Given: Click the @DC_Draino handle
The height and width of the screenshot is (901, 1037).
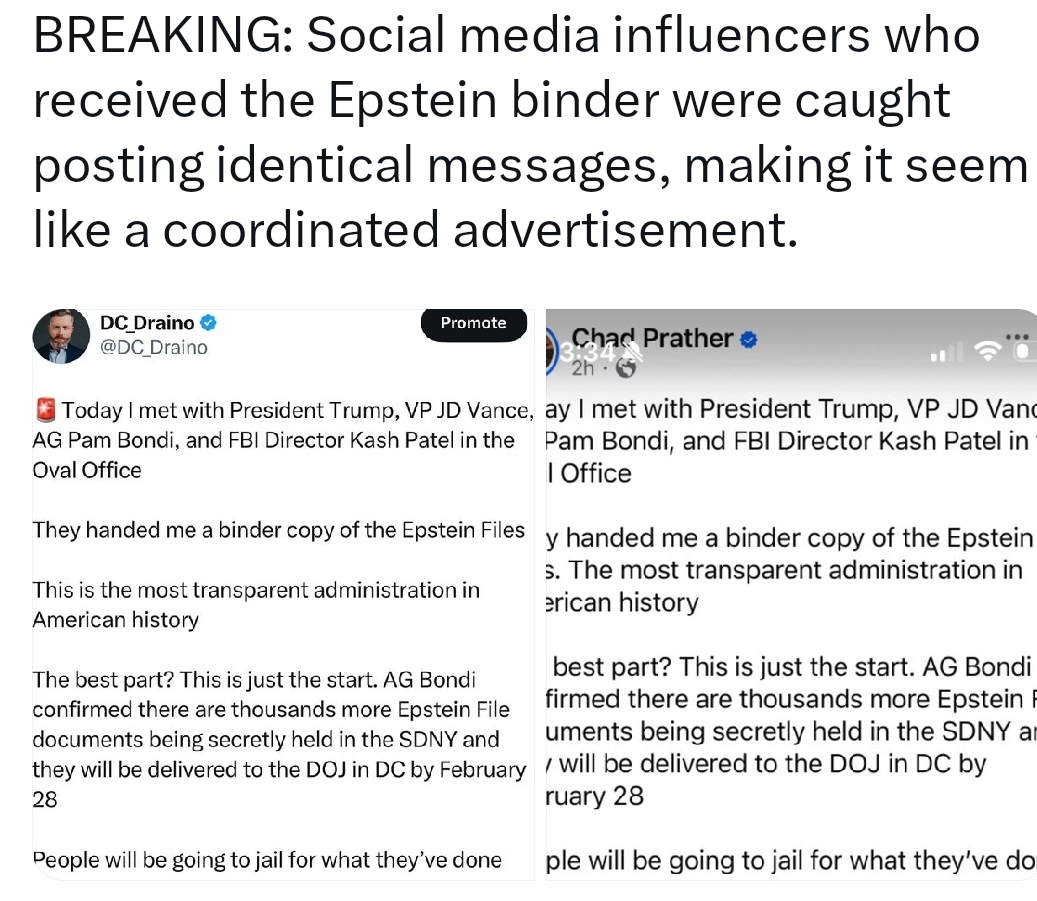Looking at the screenshot, I should [154, 347].
